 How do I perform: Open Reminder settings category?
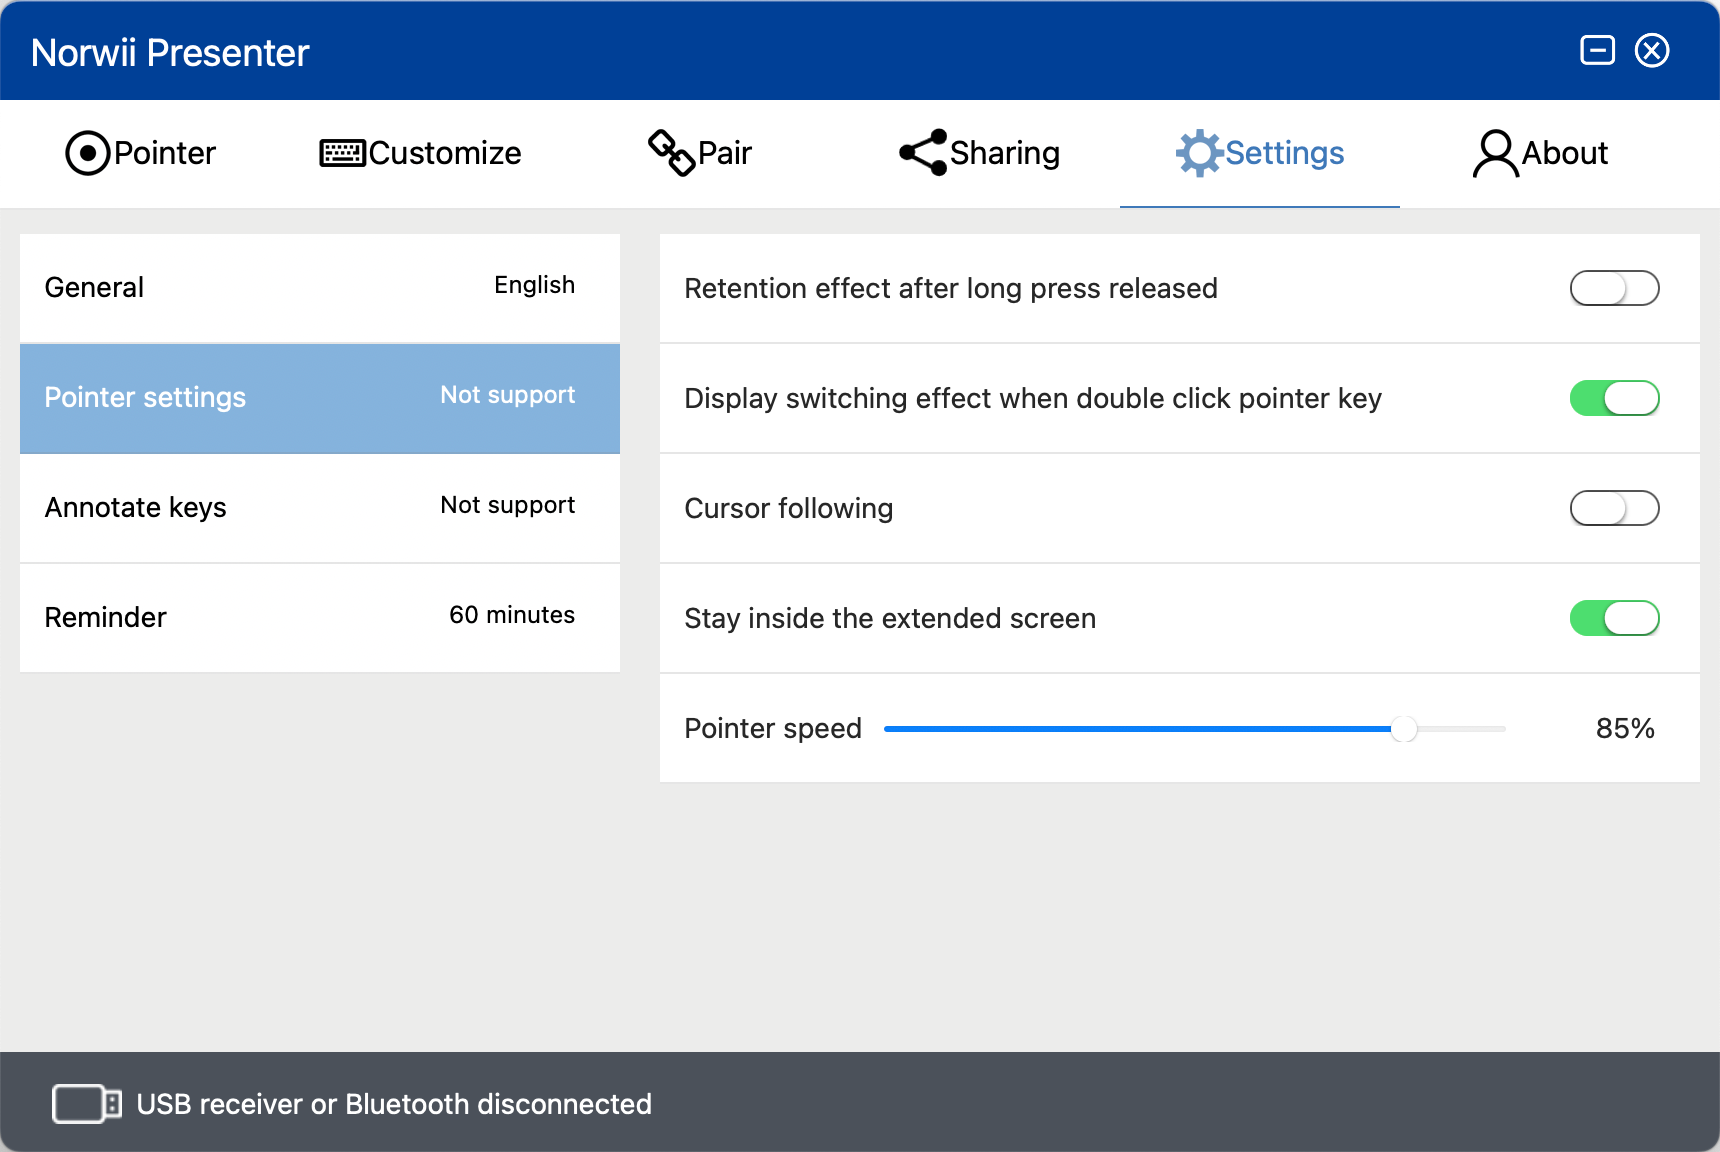[x=320, y=618]
